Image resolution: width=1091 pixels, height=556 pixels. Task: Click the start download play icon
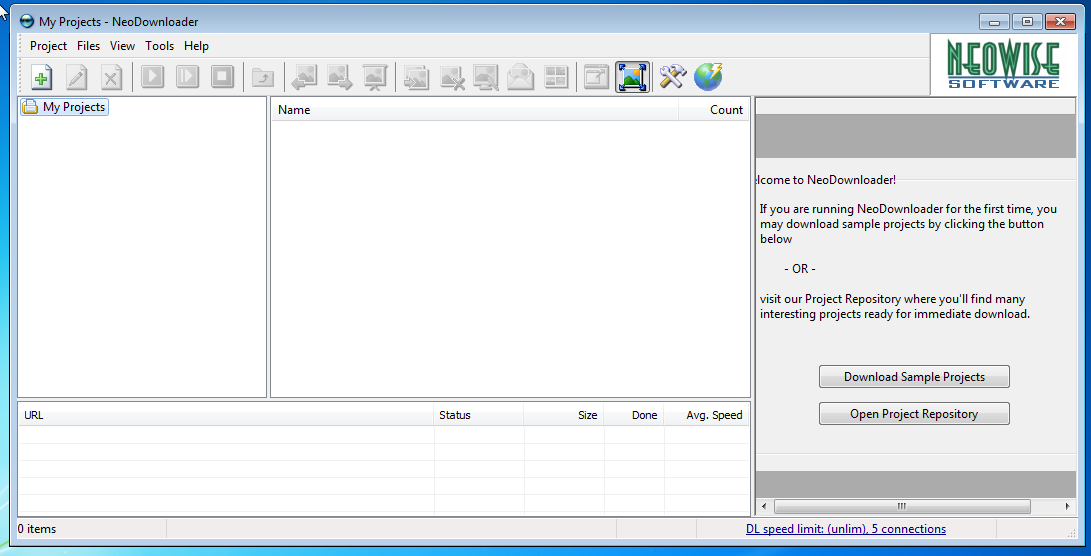(x=152, y=77)
